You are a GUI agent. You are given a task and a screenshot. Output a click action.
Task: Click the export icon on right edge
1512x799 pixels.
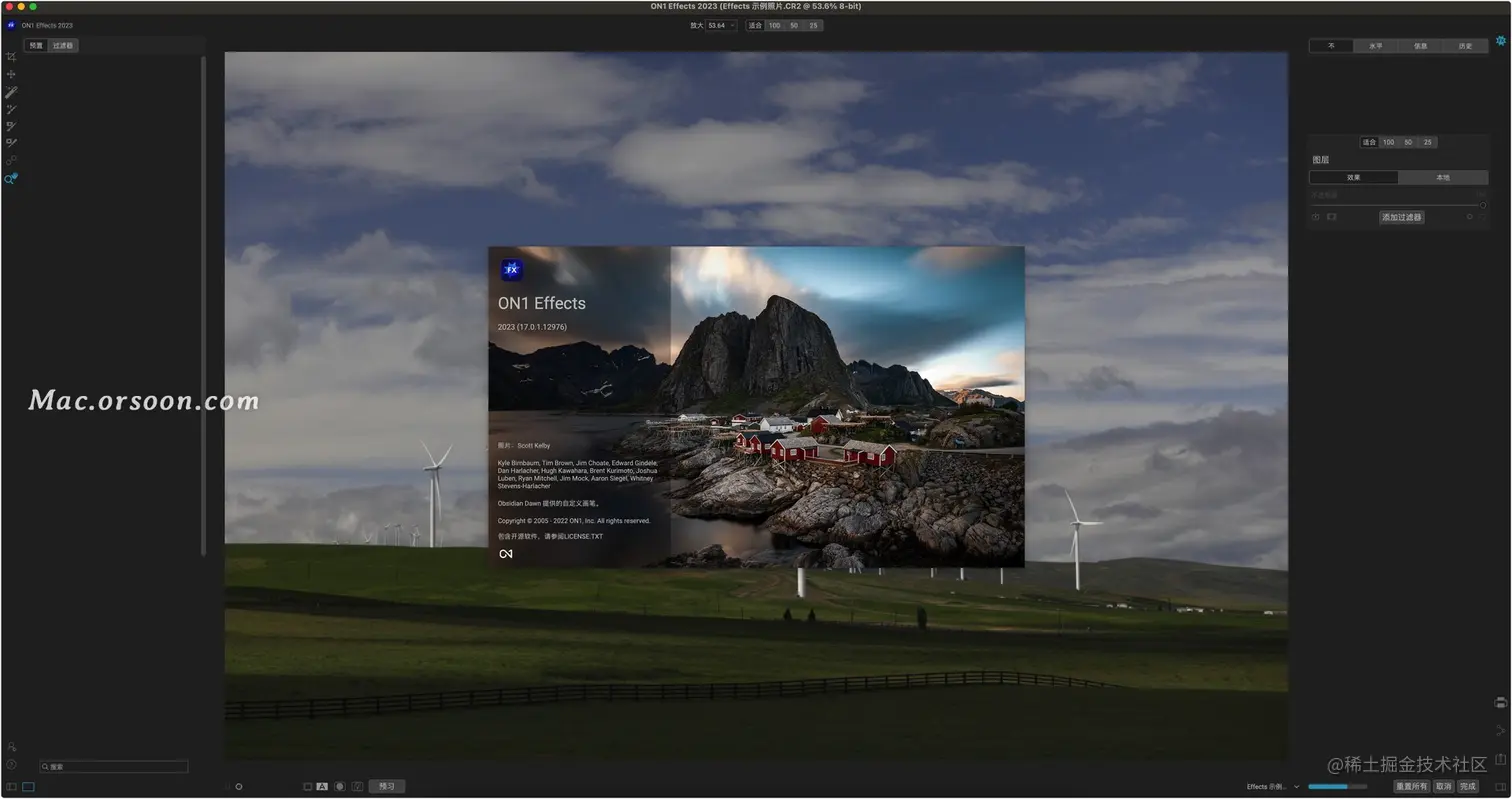click(1500, 759)
